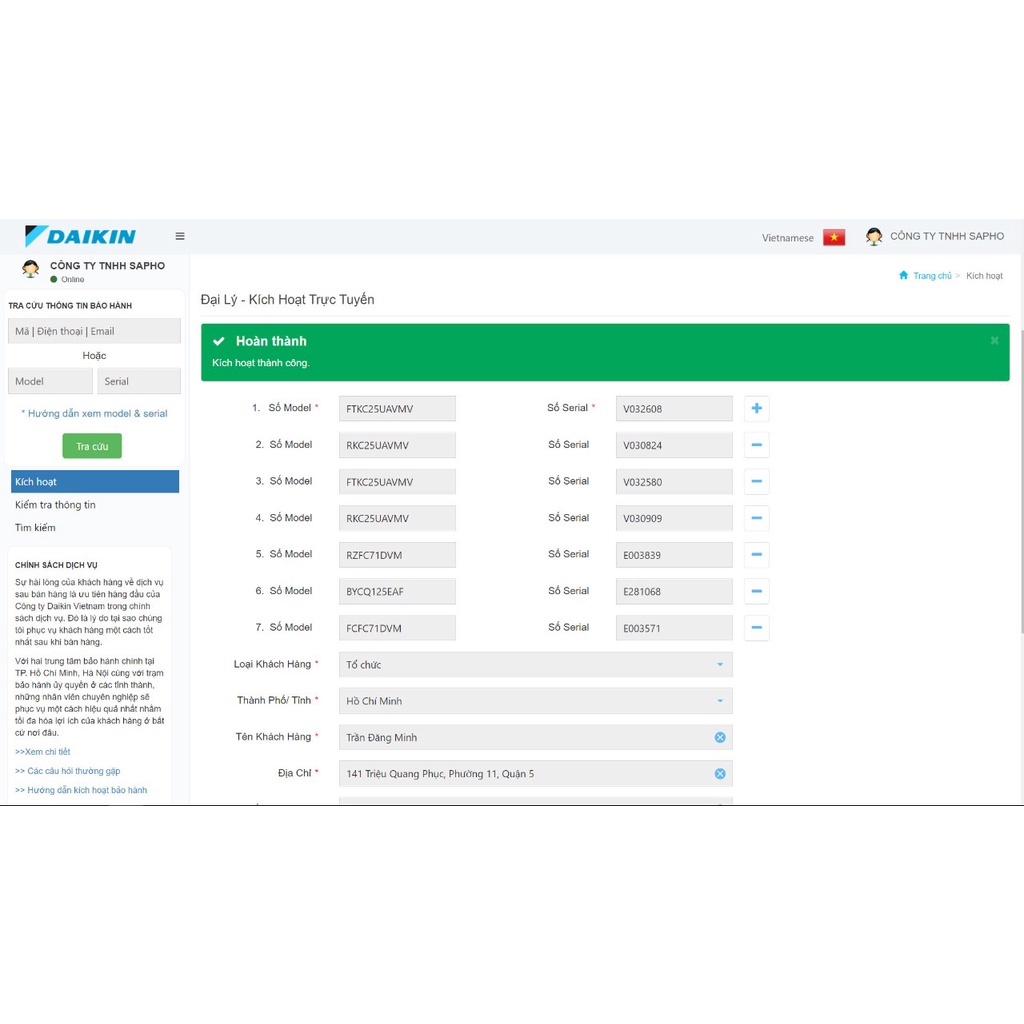The image size is (1024, 1024).
Task: Remove row 2 with the minus button
Action: 757,445
